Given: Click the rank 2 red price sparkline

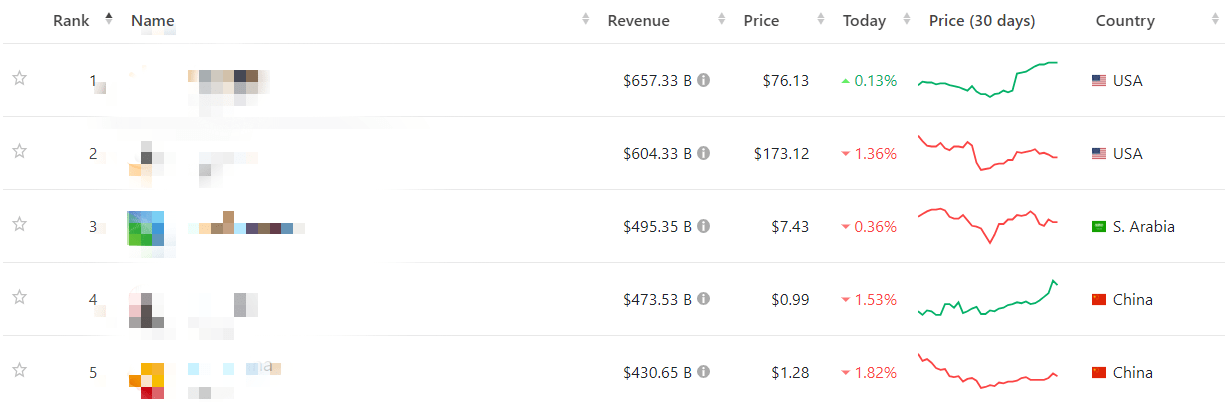Looking at the screenshot, I should pos(988,153).
